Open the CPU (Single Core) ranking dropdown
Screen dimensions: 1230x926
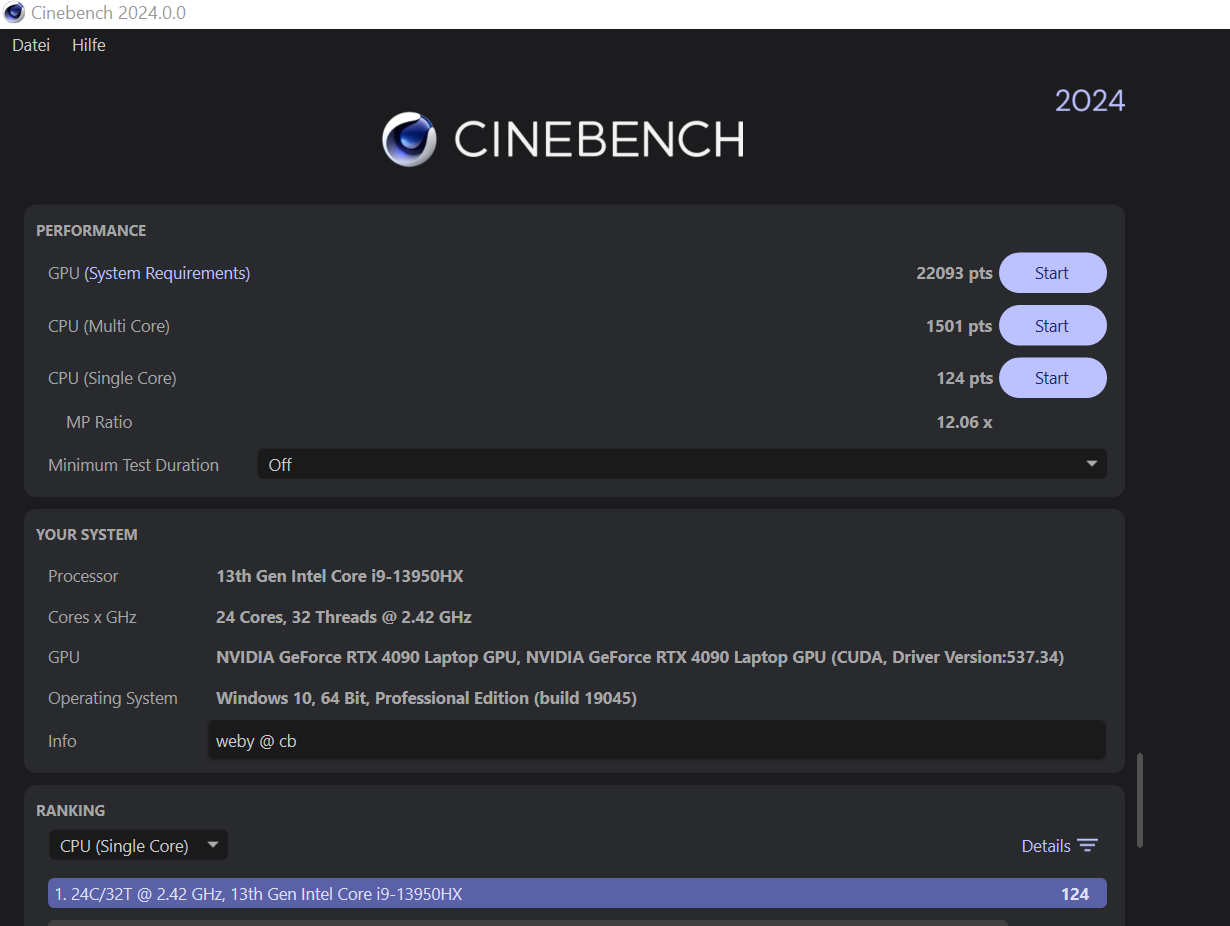coord(138,845)
